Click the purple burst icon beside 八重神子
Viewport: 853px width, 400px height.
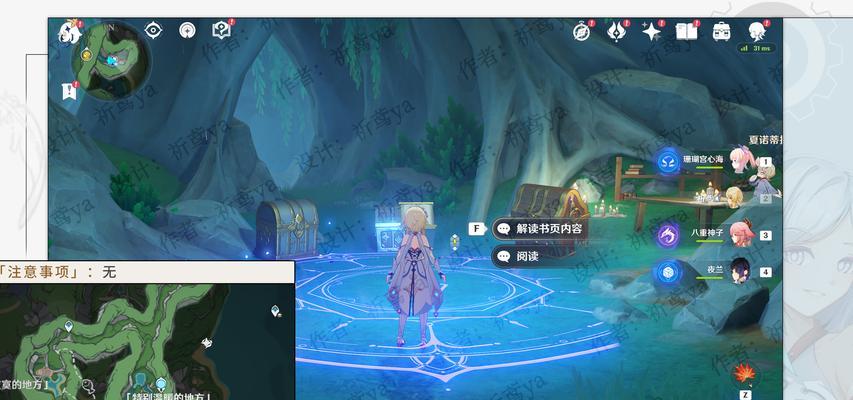point(668,236)
